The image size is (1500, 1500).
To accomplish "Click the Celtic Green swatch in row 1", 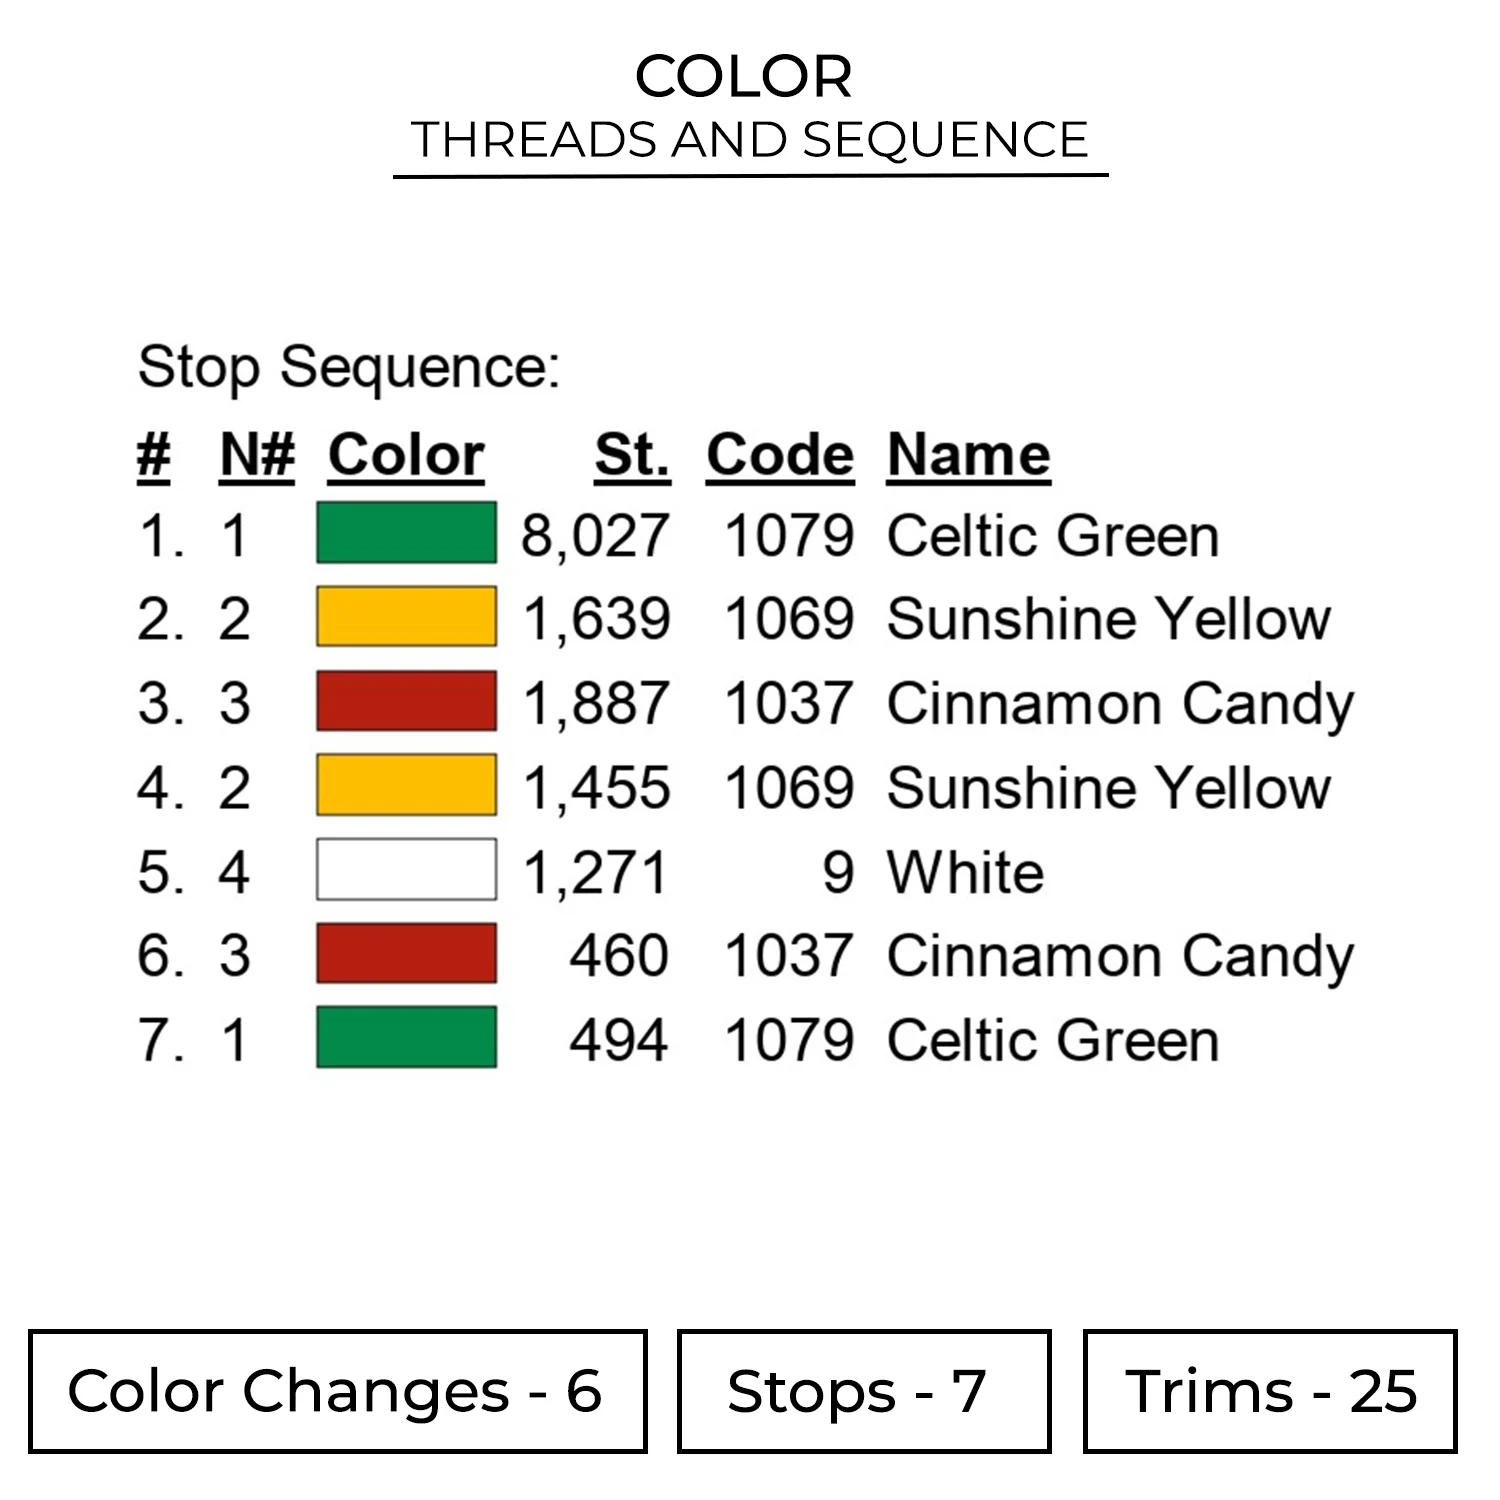I will tap(406, 534).
